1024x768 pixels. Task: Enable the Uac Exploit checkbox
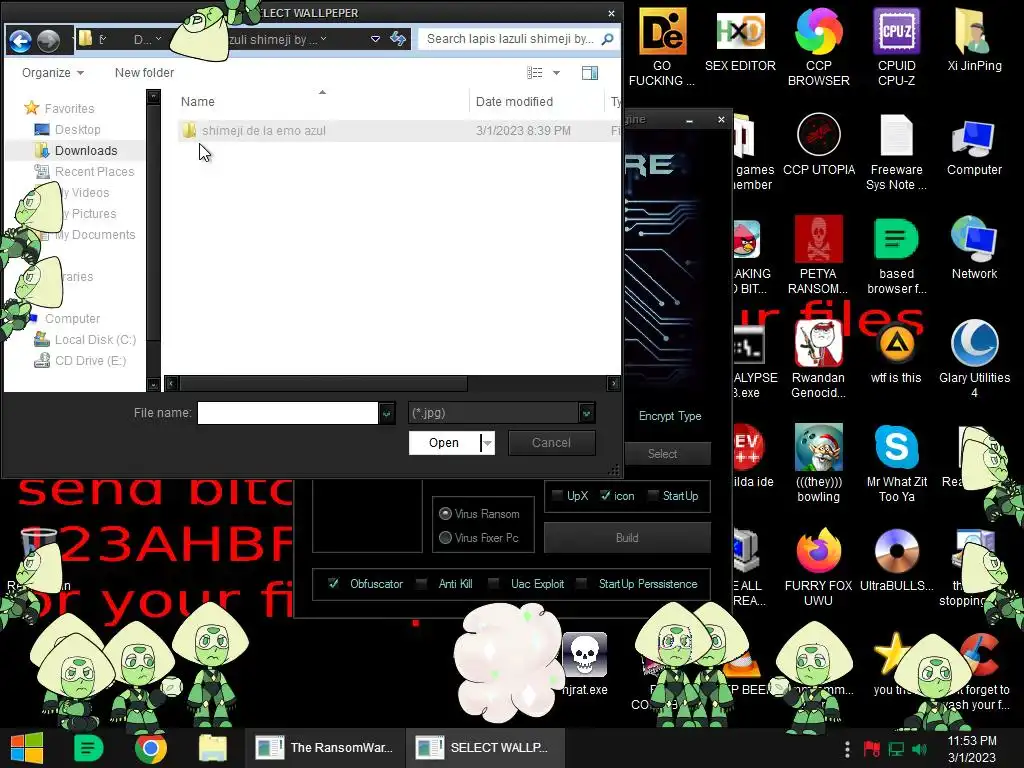pos(494,583)
